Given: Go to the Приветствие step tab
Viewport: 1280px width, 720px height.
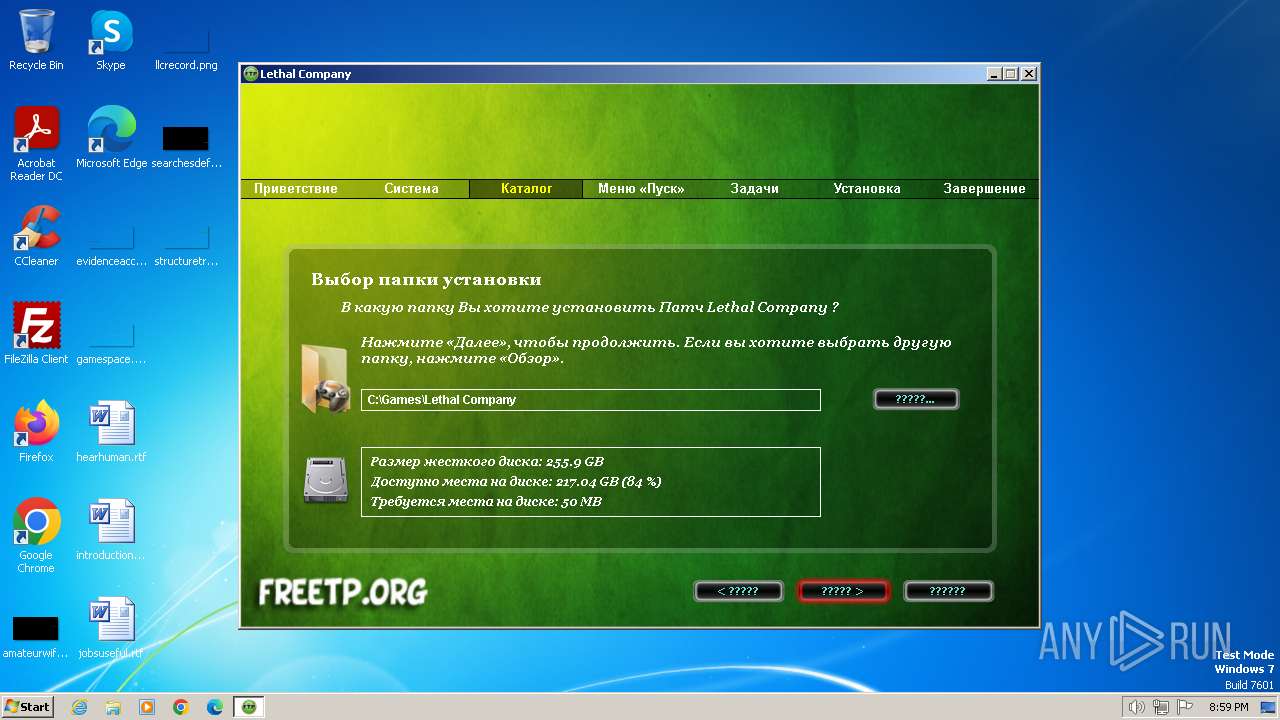Looking at the screenshot, I should (296, 189).
